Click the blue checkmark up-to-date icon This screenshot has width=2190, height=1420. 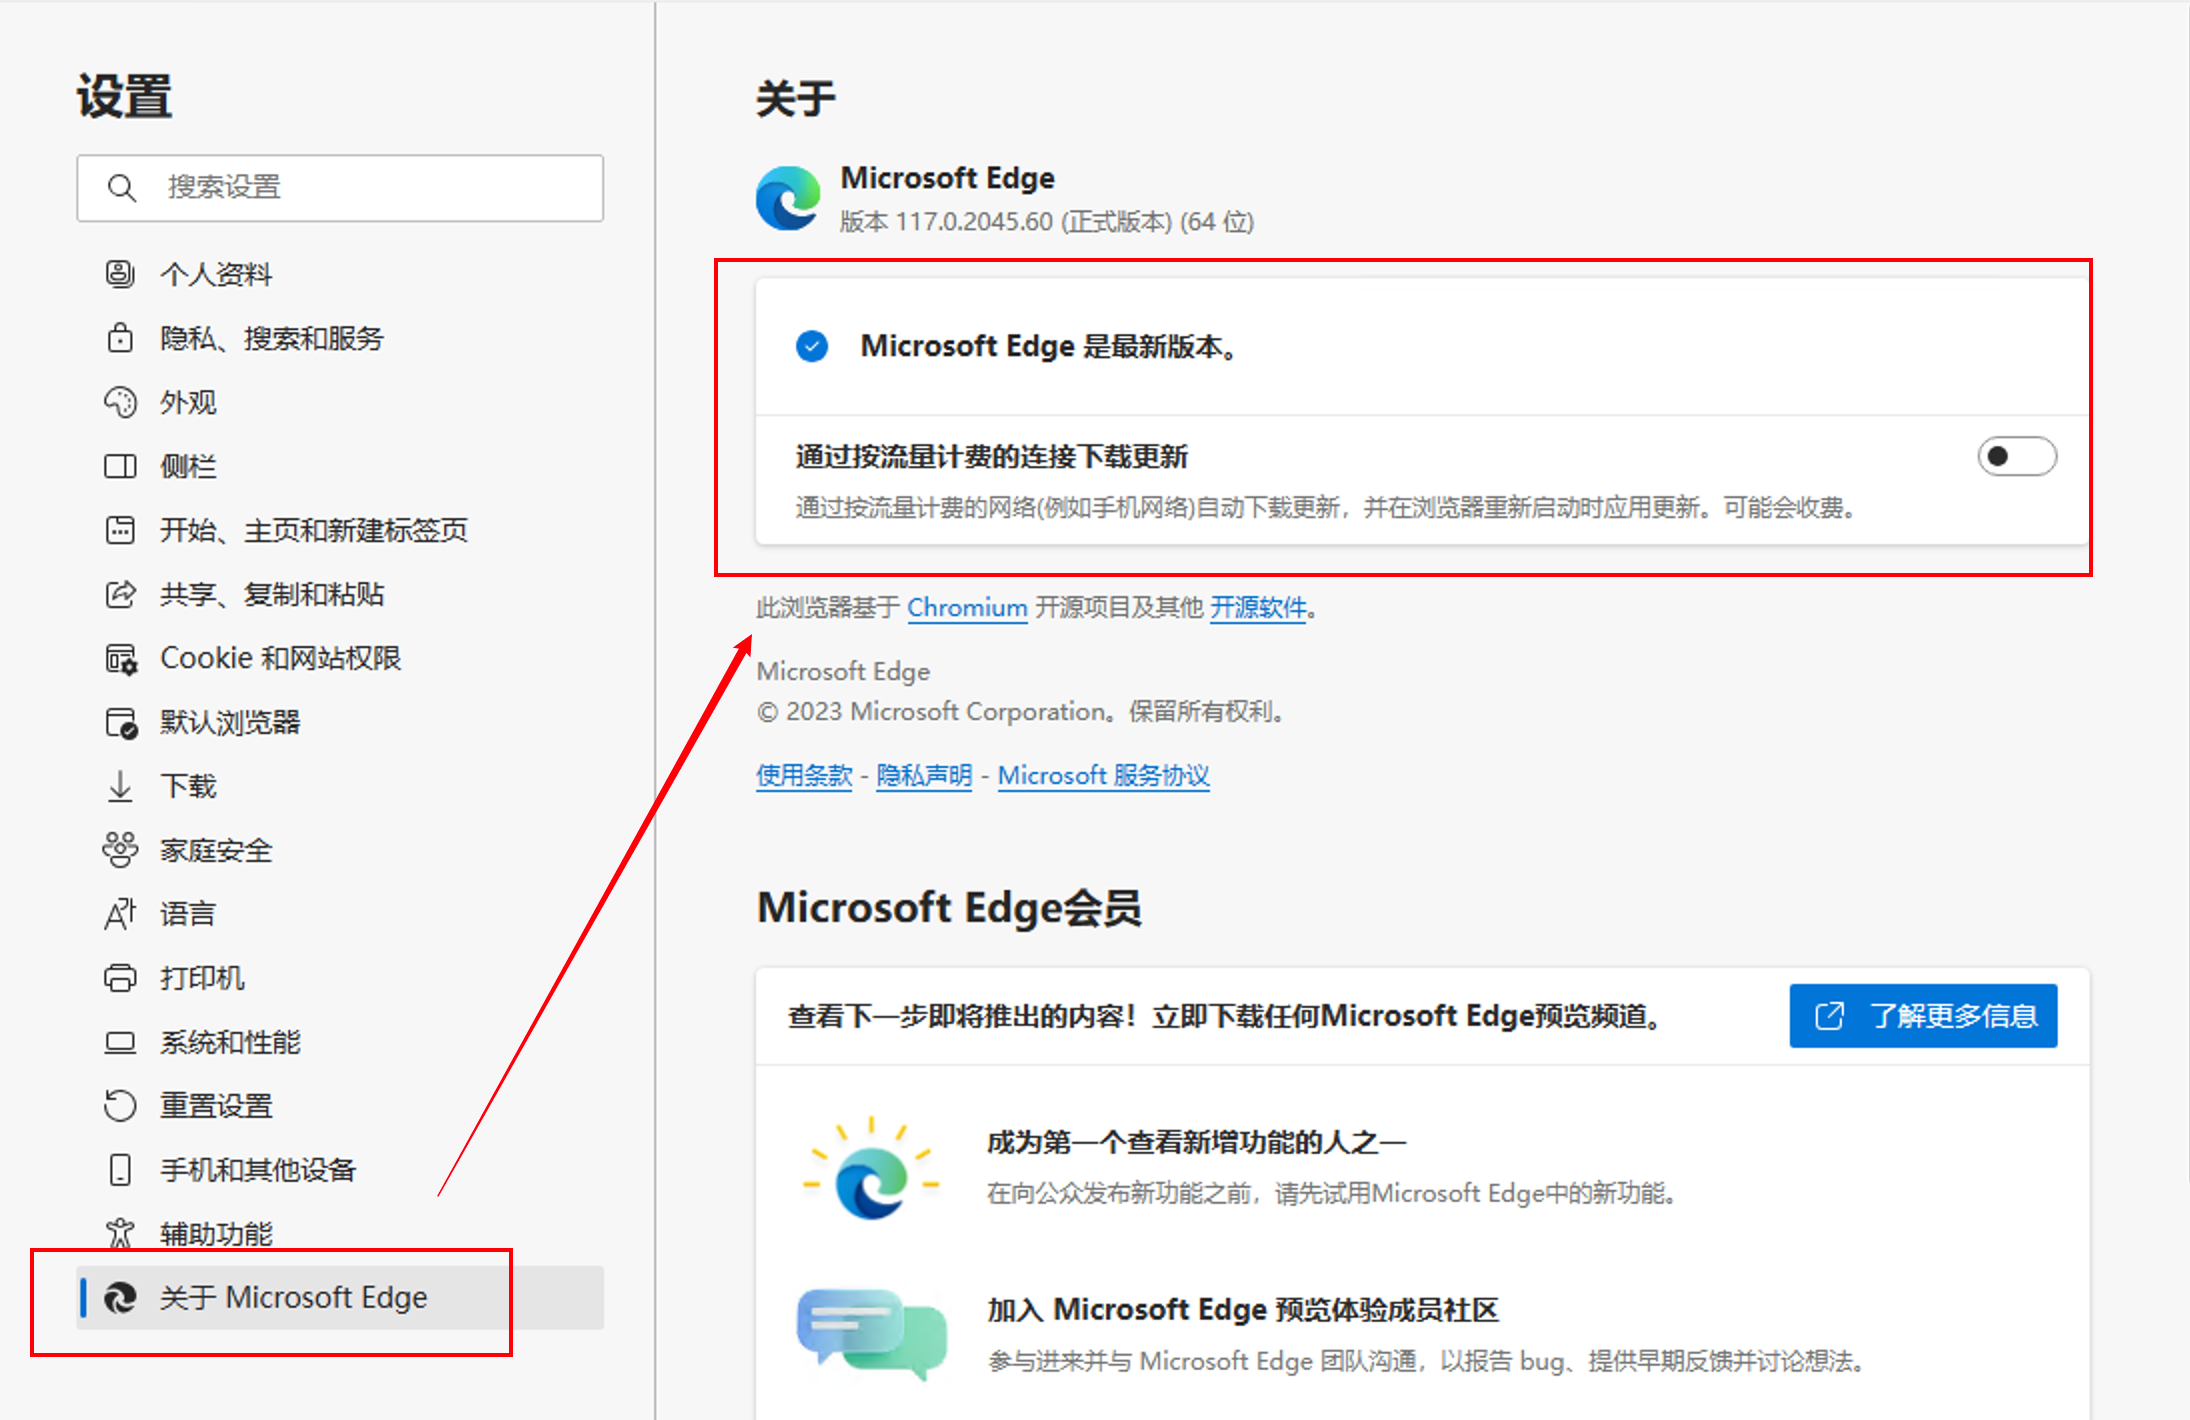coord(812,346)
